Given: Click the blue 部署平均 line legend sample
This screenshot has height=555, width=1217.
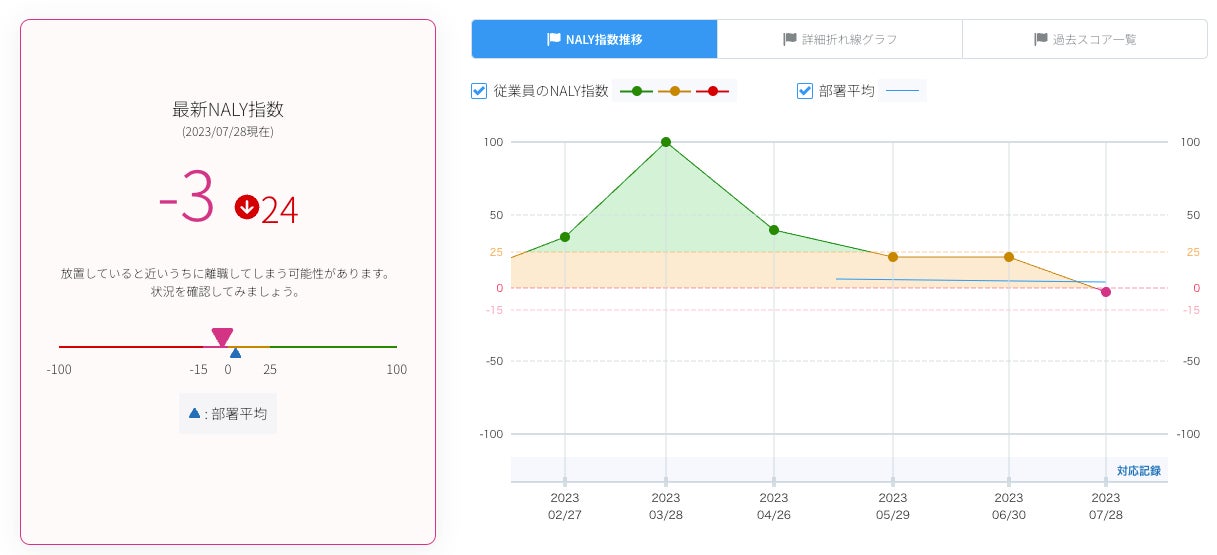Looking at the screenshot, I should pos(903,91).
